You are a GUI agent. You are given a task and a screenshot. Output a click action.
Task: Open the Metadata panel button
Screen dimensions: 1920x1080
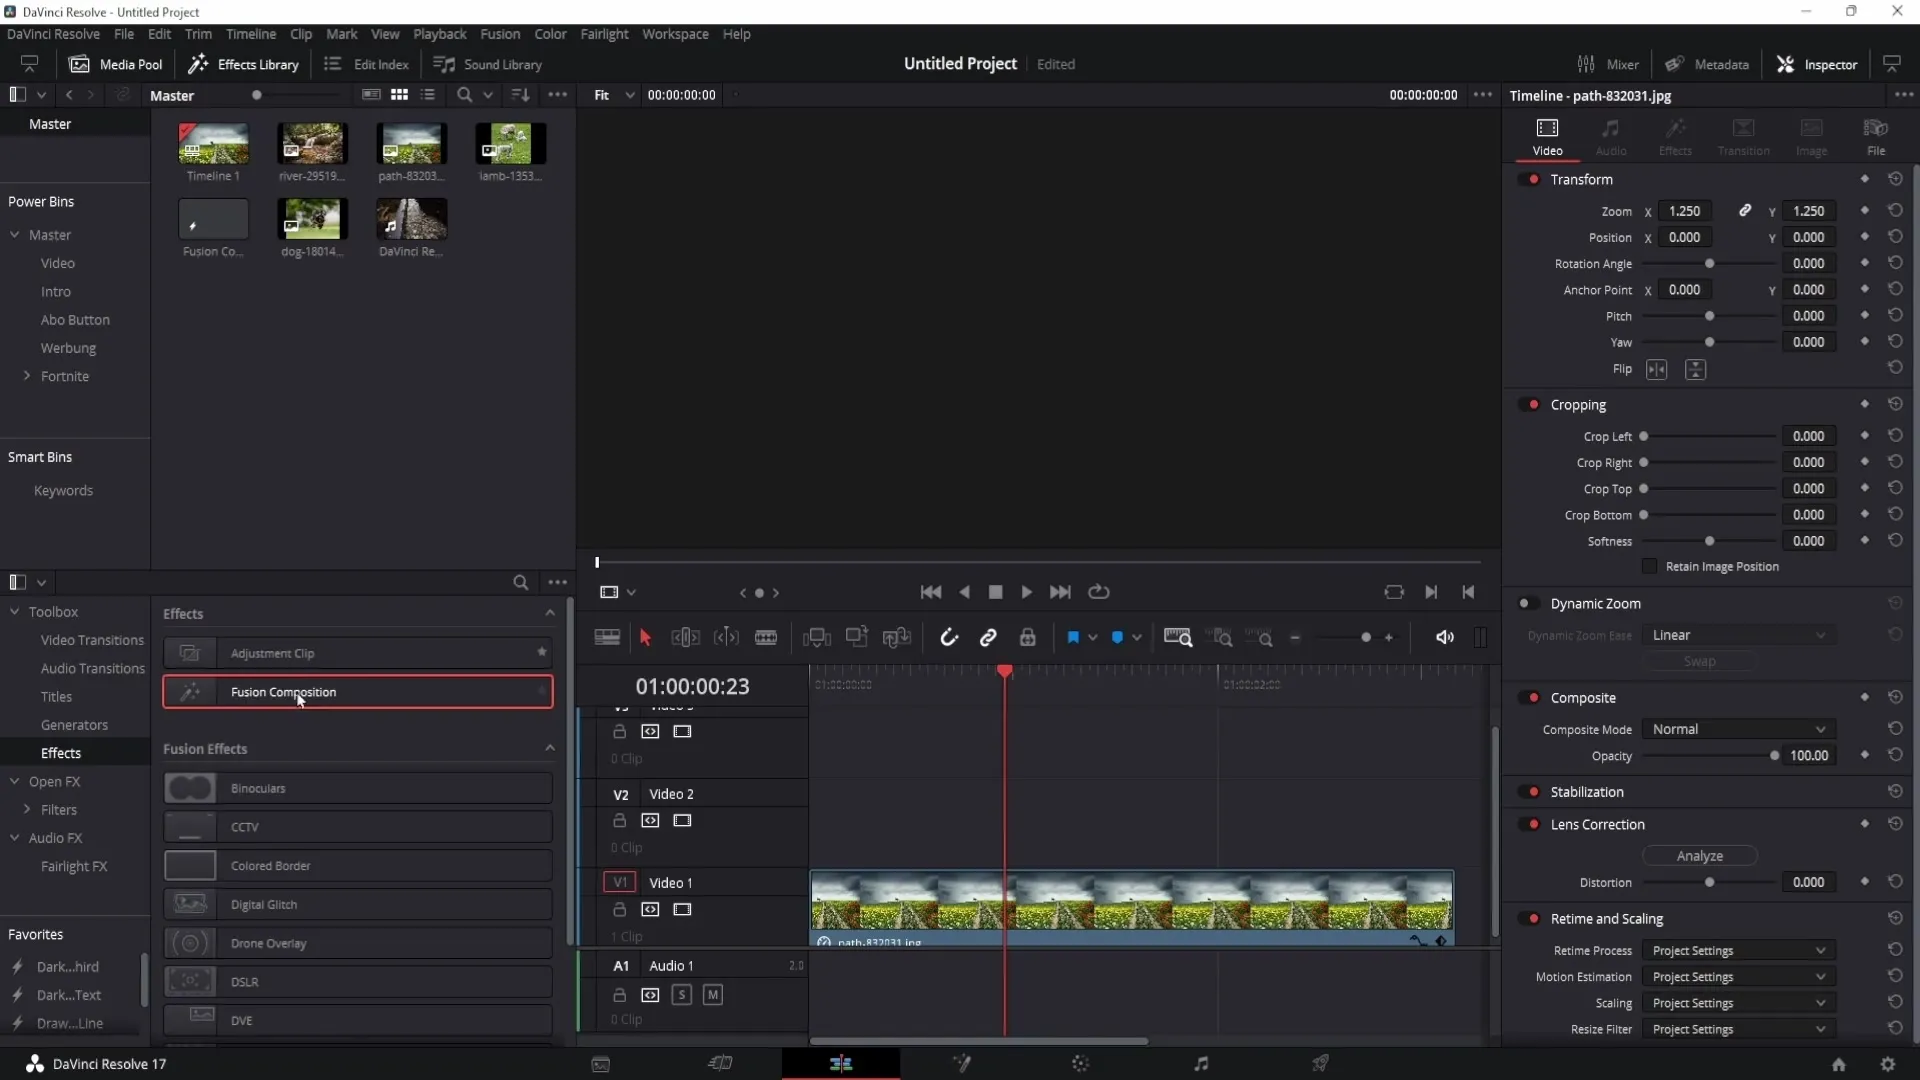coord(1707,64)
